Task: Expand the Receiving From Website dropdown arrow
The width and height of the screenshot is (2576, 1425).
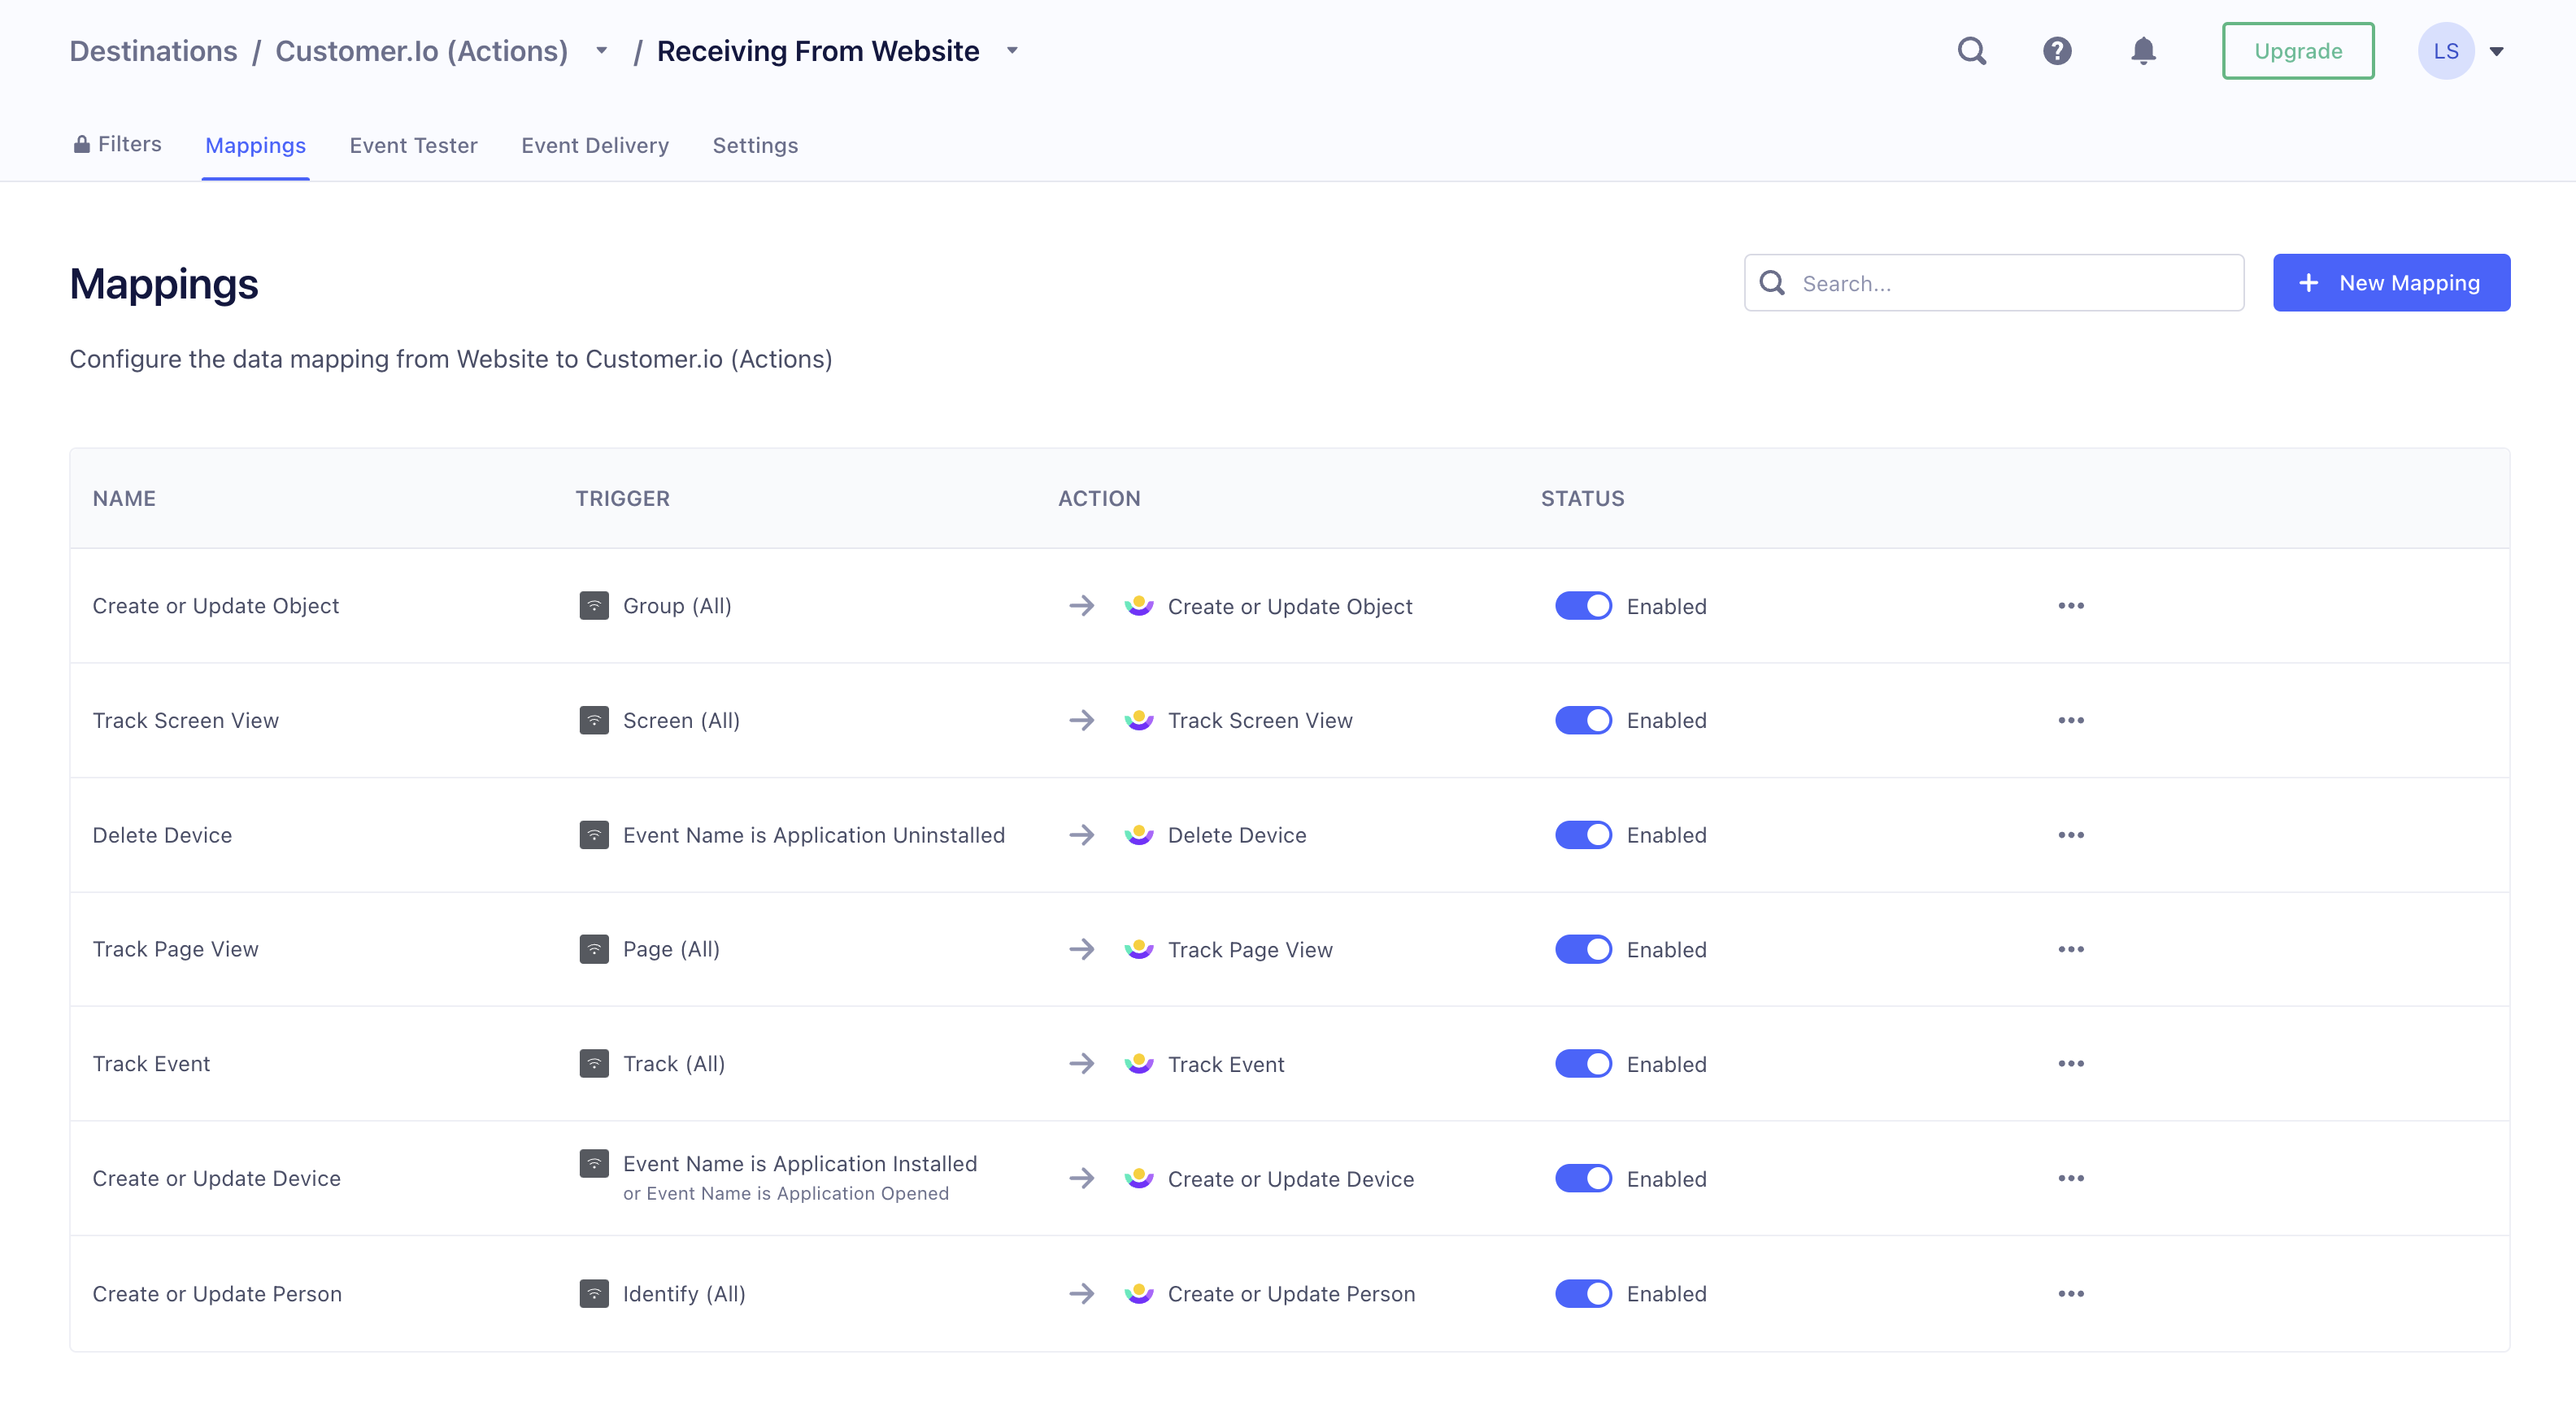Action: (x=1012, y=51)
